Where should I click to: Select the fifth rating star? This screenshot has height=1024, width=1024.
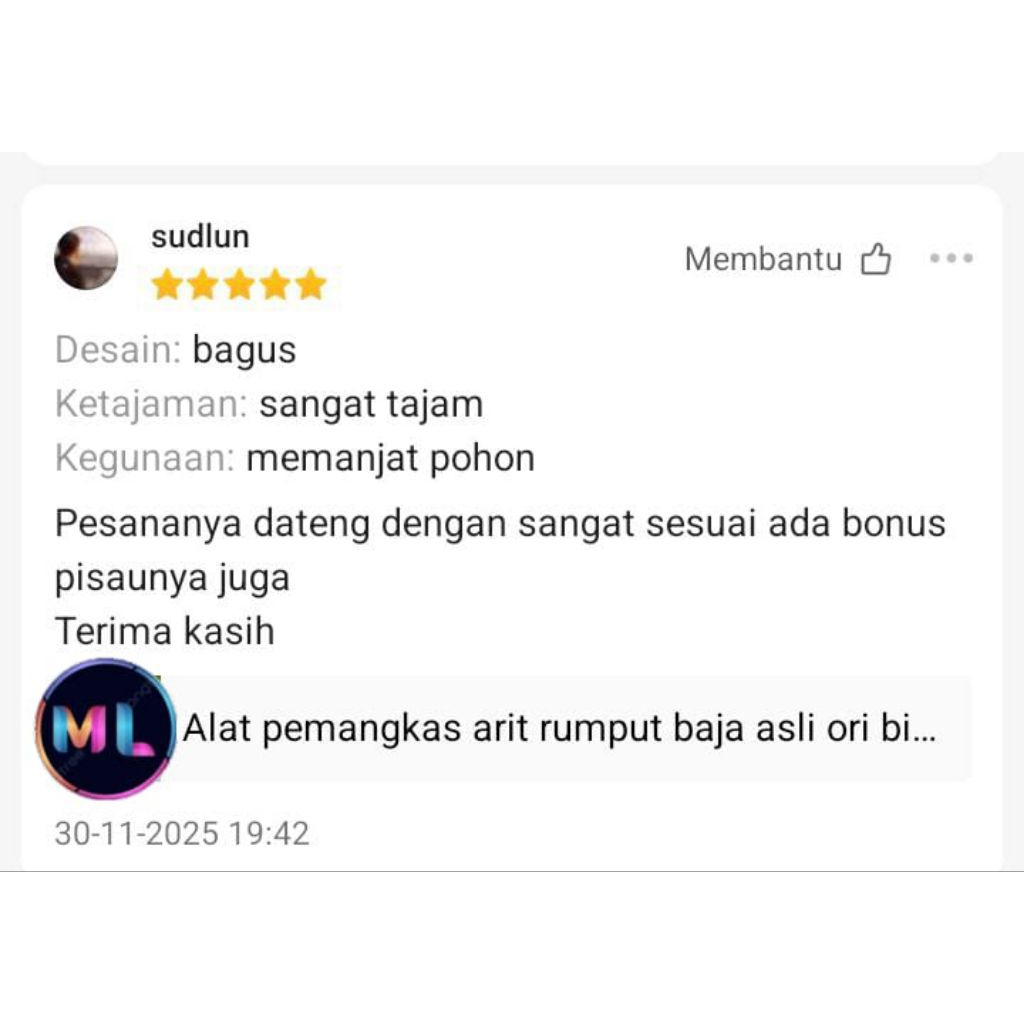click(x=310, y=284)
